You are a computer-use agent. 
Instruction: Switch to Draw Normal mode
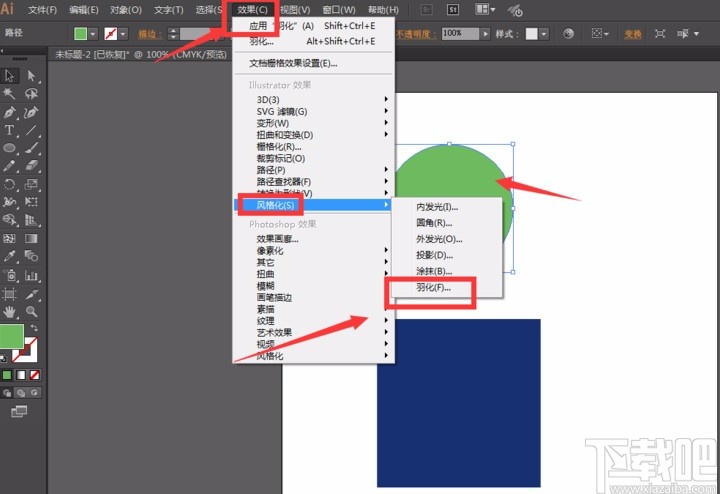tap(7, 393)
